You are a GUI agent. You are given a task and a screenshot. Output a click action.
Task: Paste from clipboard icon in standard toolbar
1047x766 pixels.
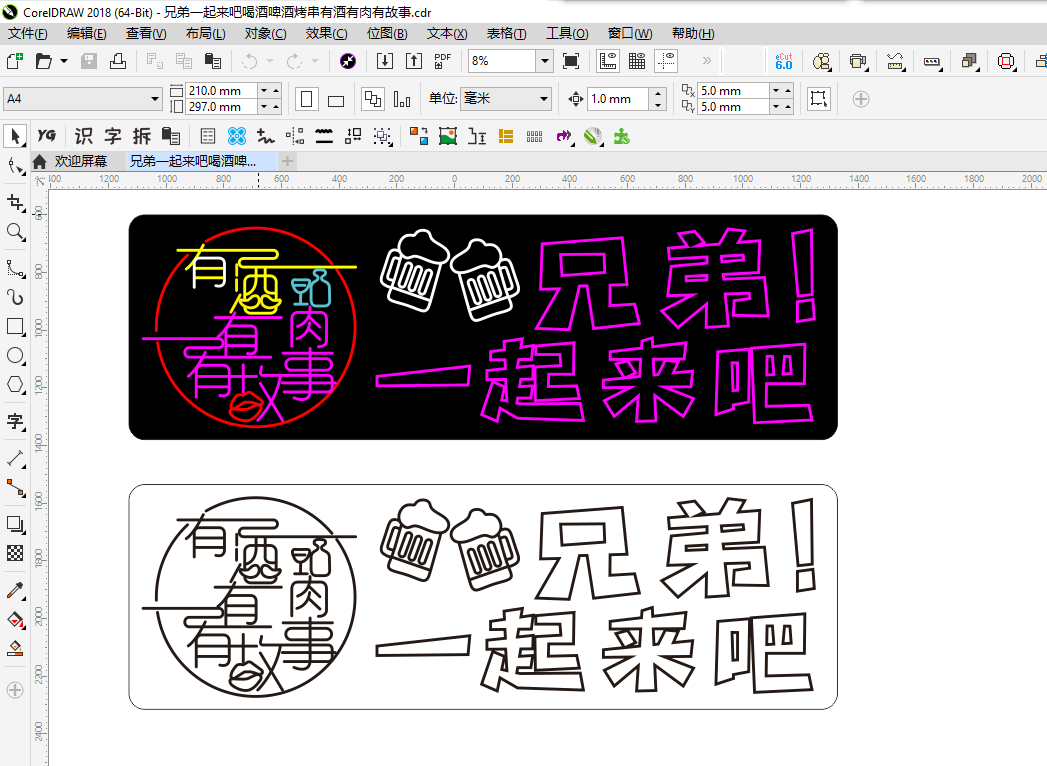tap(212, 61)
